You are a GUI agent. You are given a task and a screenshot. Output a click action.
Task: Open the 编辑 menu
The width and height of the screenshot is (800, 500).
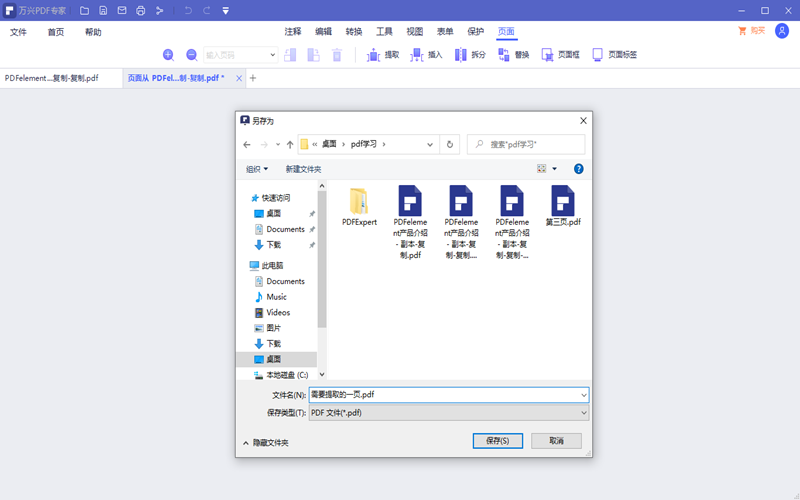[x=323, y=31]
